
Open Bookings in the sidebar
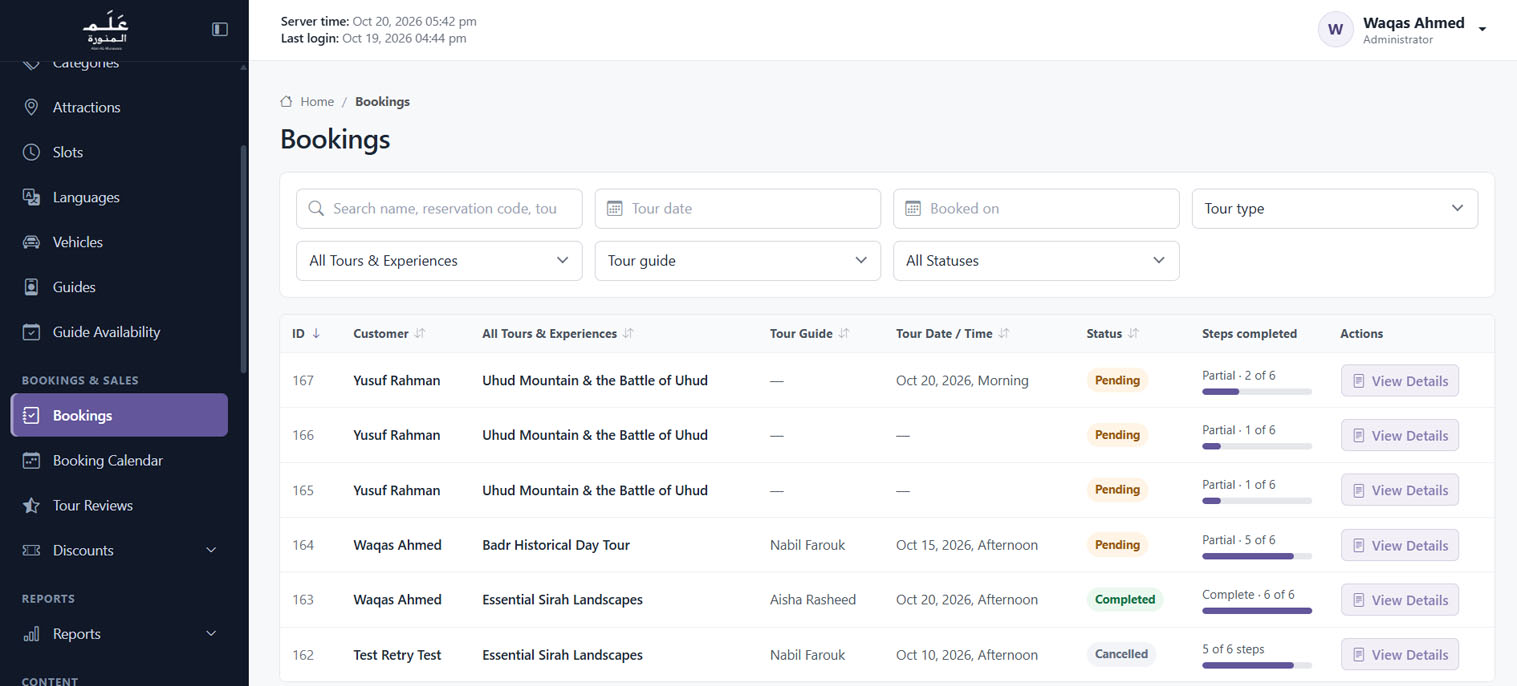119,415
